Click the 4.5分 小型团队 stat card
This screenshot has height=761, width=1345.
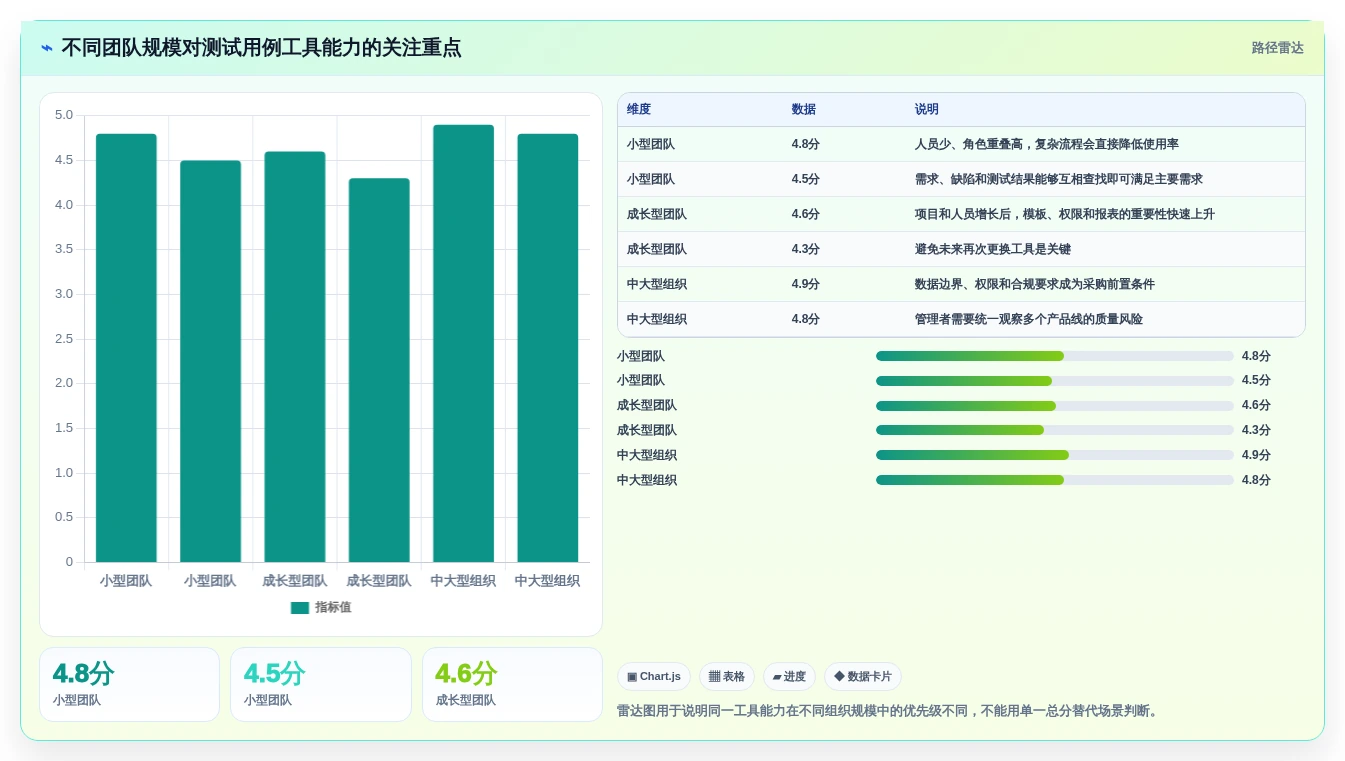coord(321,685)
